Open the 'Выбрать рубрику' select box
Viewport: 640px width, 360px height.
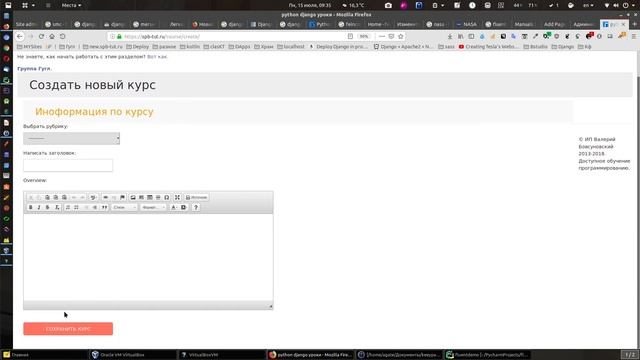71,138
